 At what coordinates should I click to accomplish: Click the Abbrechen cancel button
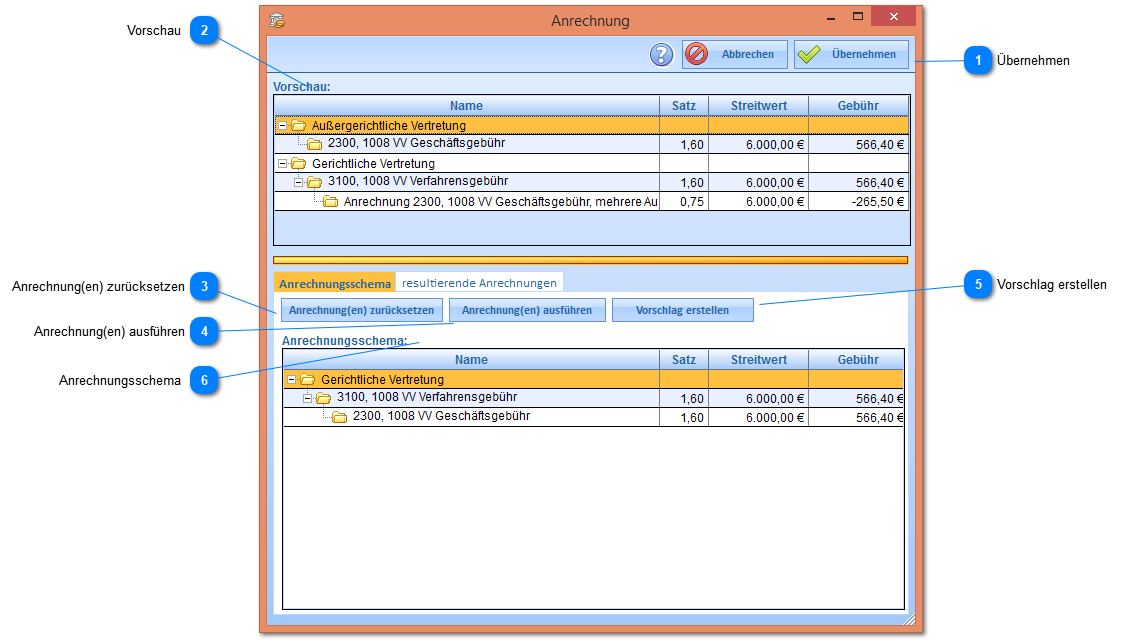(x=735, y=55)
